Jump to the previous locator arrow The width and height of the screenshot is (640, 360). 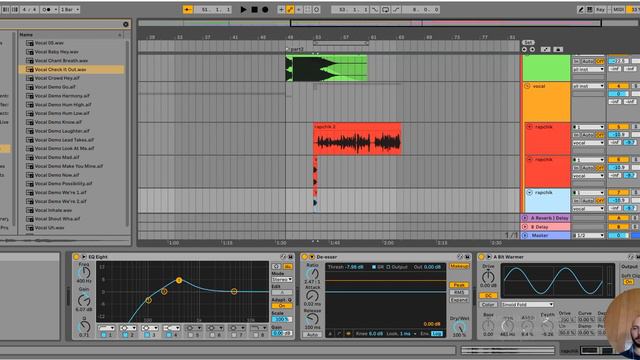[x=524, y=49]
